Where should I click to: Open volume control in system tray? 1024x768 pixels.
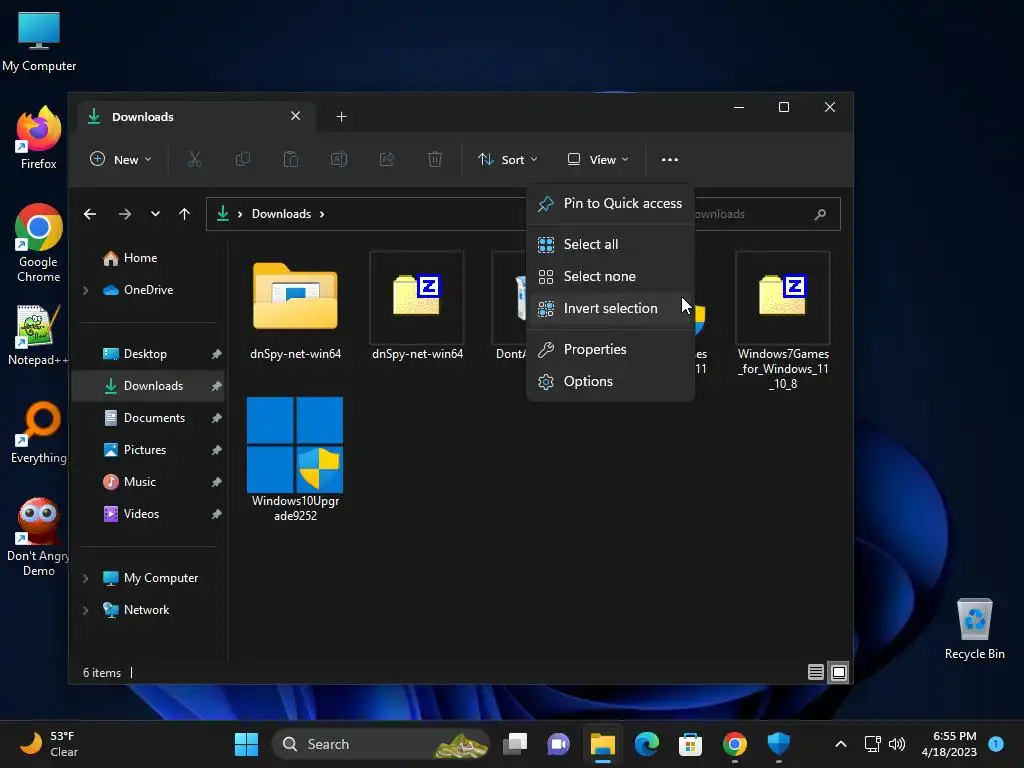pos(897,744)
